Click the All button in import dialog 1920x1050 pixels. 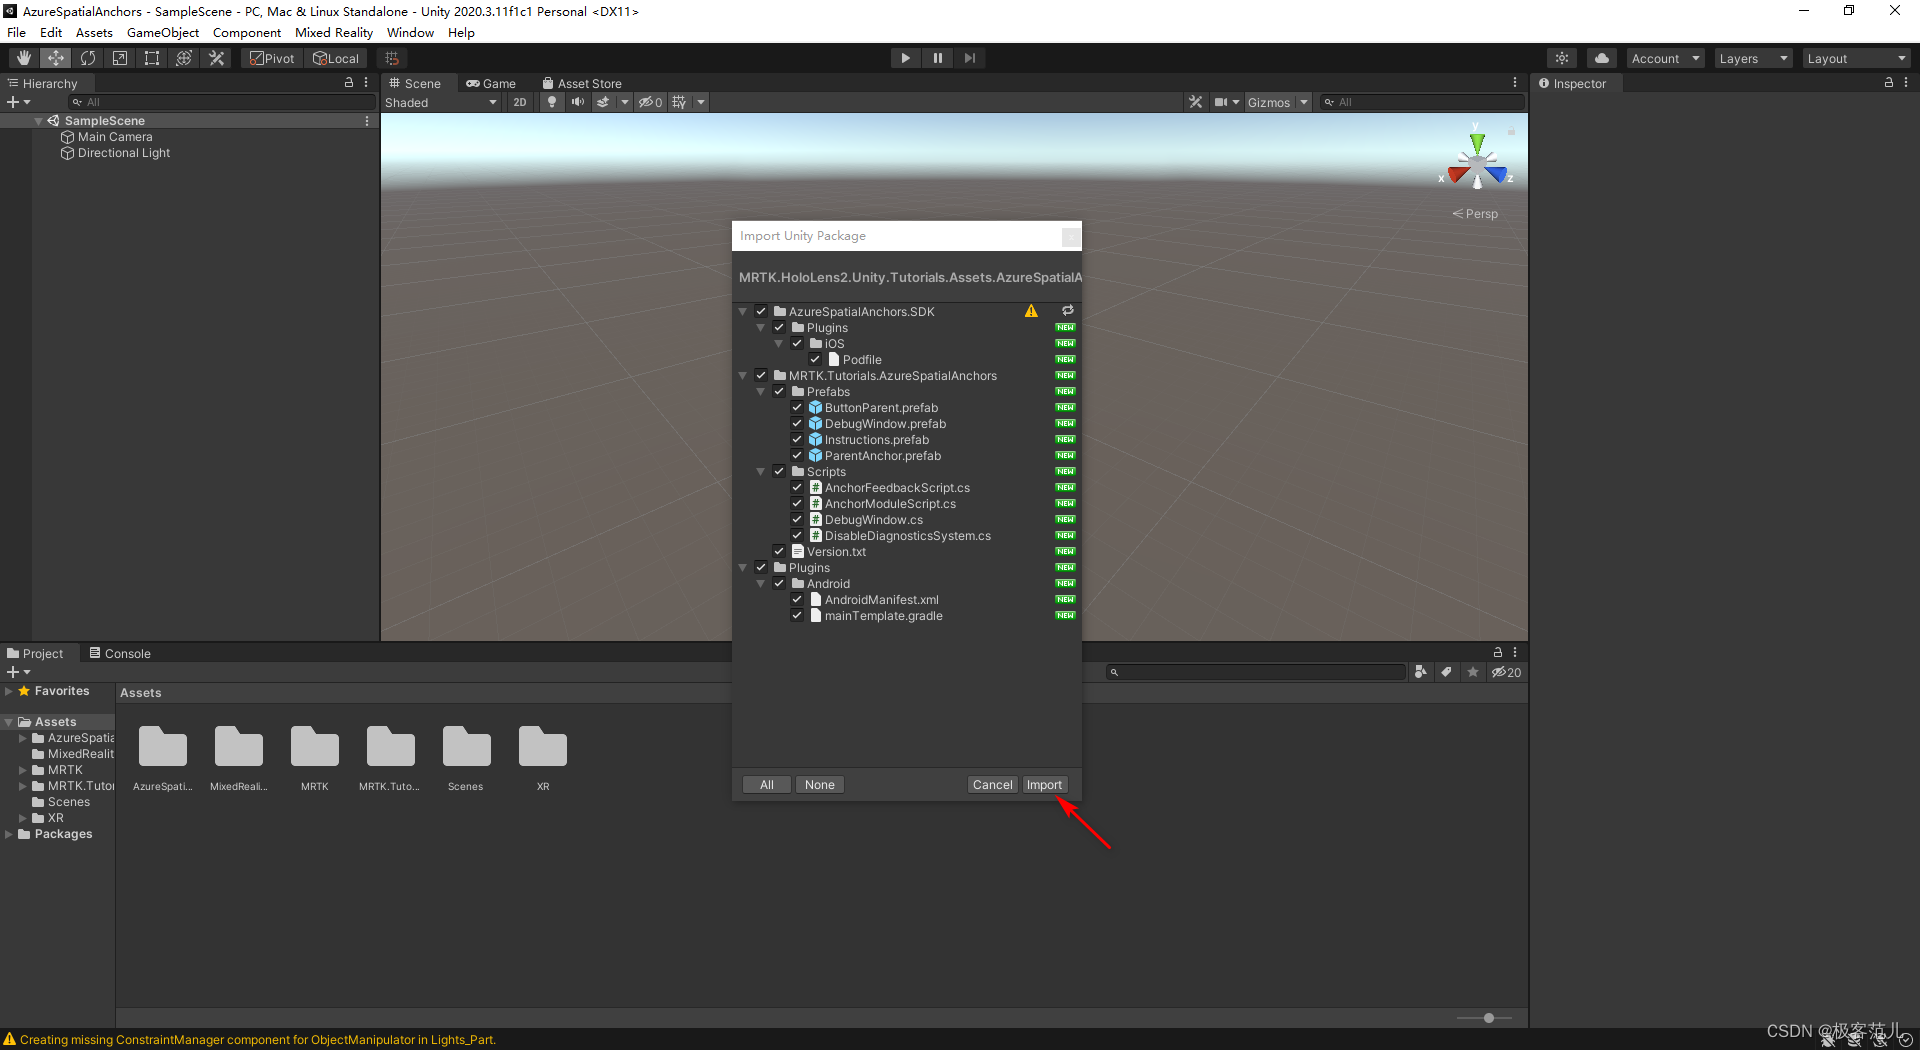(767, 785)
